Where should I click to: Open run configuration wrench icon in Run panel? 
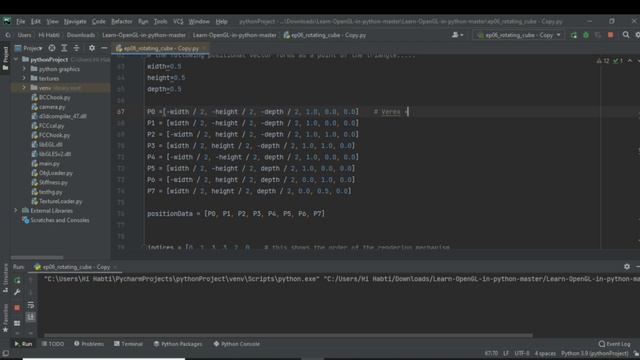click(17, 292)
